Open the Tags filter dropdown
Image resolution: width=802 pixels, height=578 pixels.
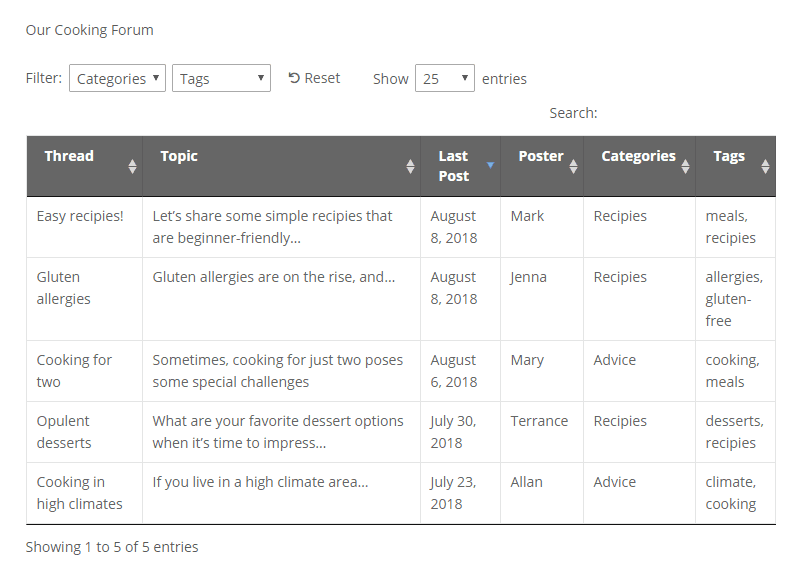(x=221, y=77)
